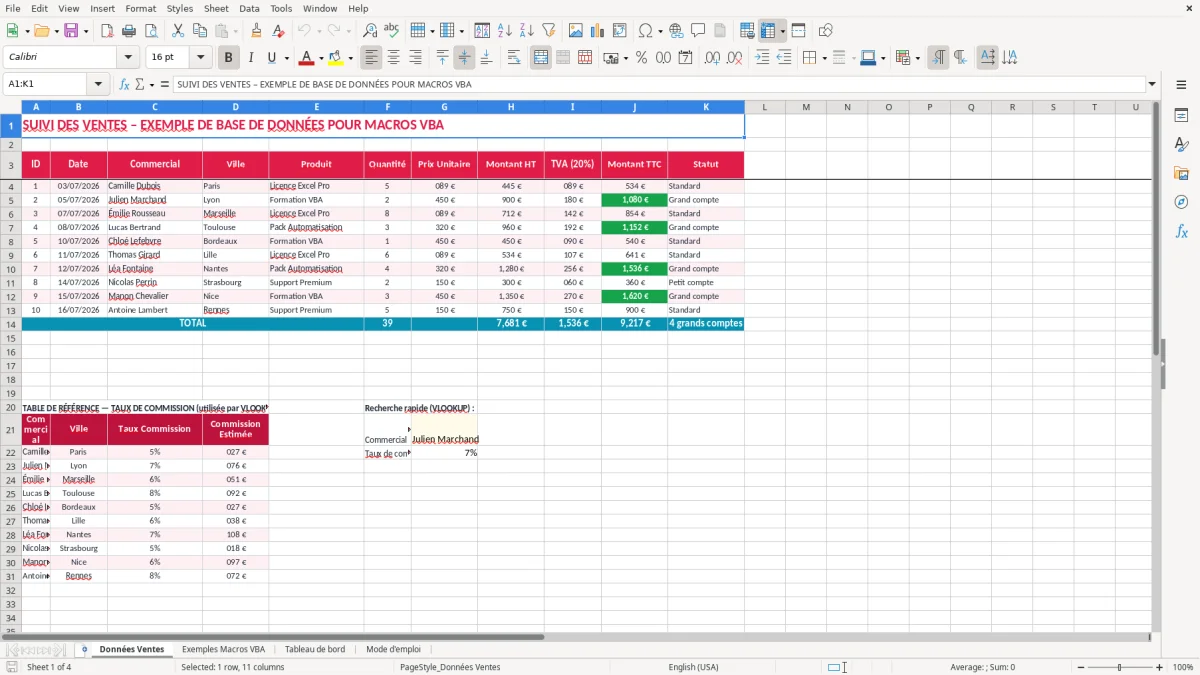Open the background color dropdown arrow
Viewport: 1200px width, 675px height.
(349, 58)
